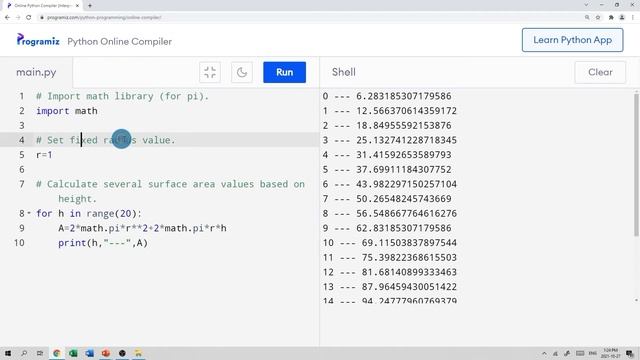Click output value 6.283185307179586

[x=404, y=96]
